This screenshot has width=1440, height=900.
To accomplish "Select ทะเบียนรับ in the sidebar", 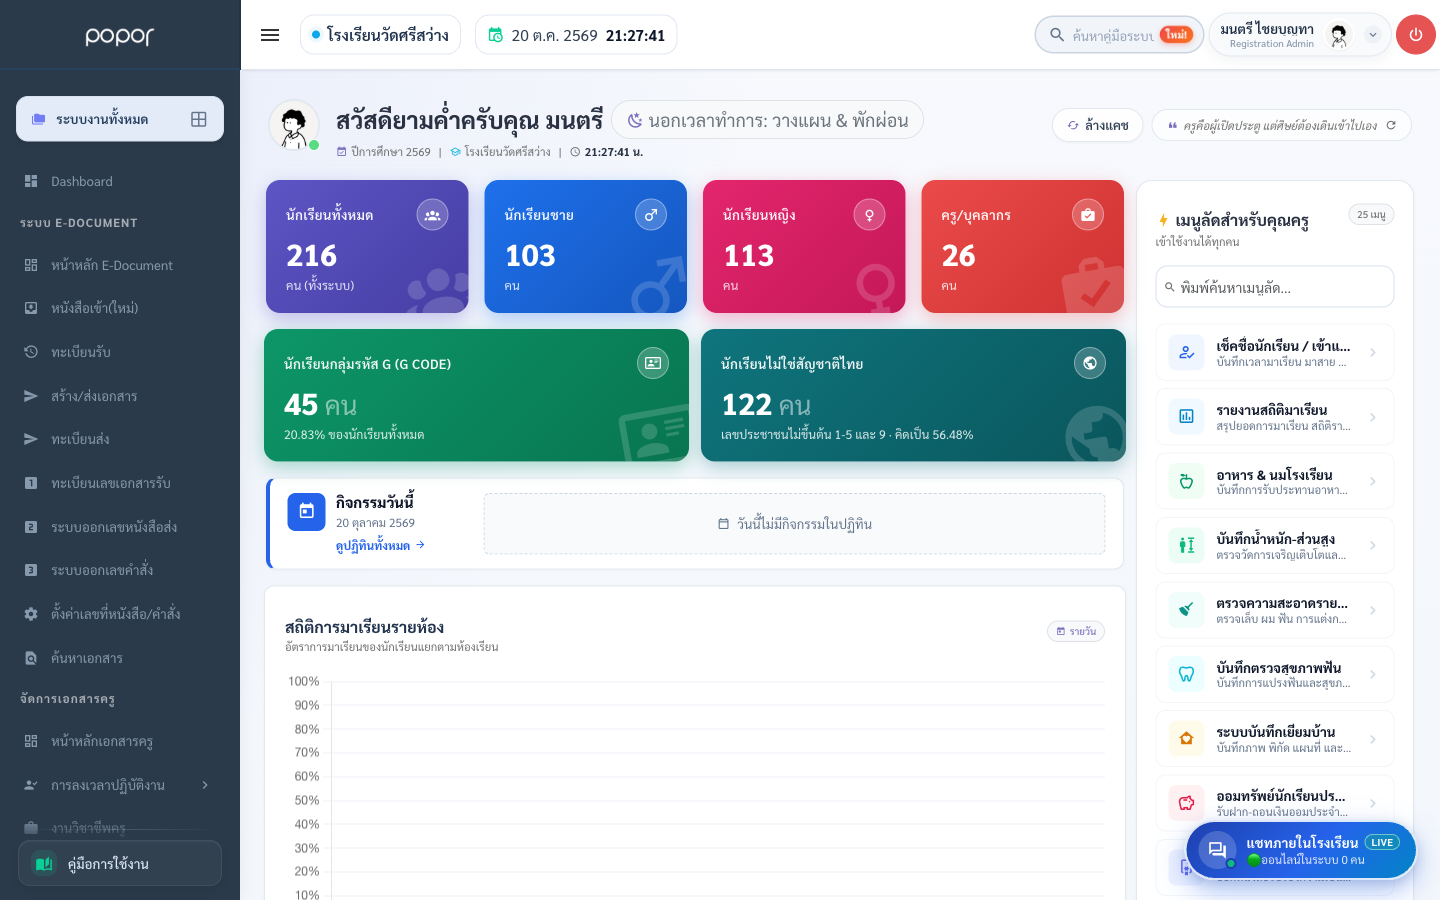I will 120,352.
